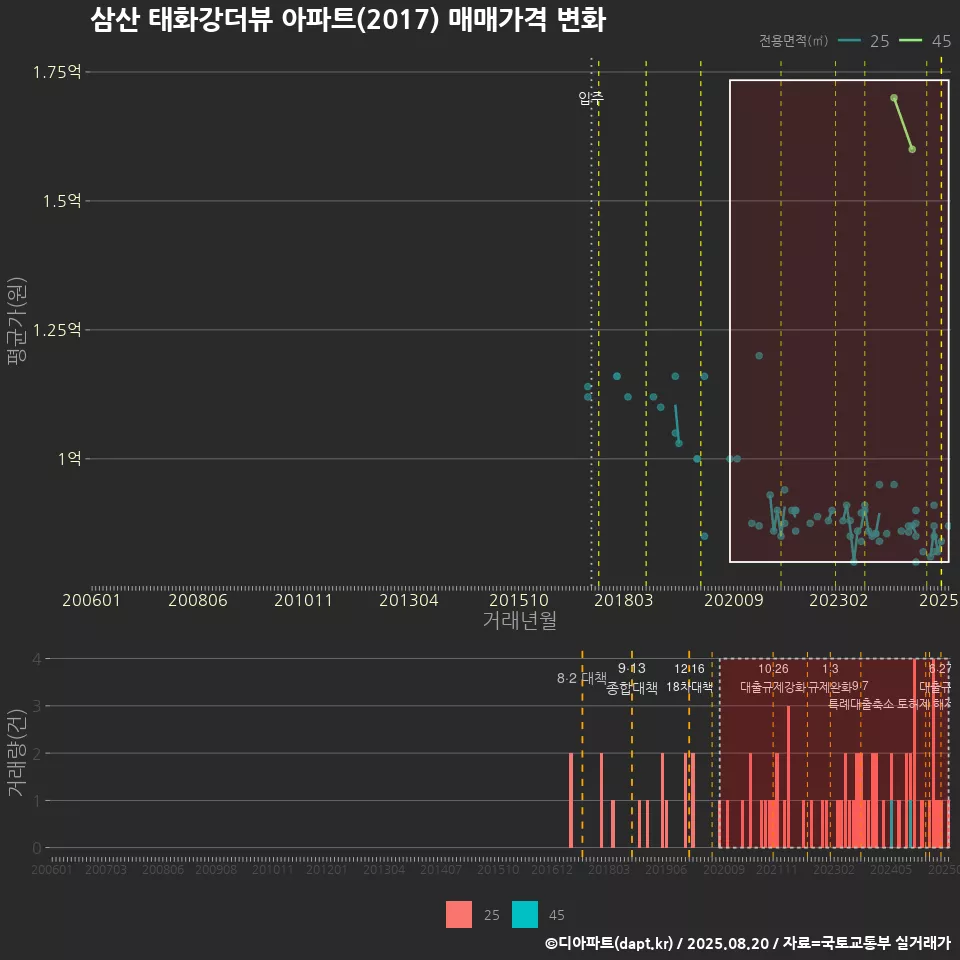Click the volume axis label 0
Viewport: 960px width, 960px height.
point(37,848)
